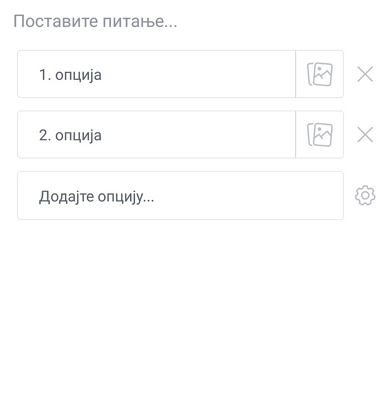Screen dimensions: 389x400
Task: Edit the text of the first option
Action: point(156,74)
